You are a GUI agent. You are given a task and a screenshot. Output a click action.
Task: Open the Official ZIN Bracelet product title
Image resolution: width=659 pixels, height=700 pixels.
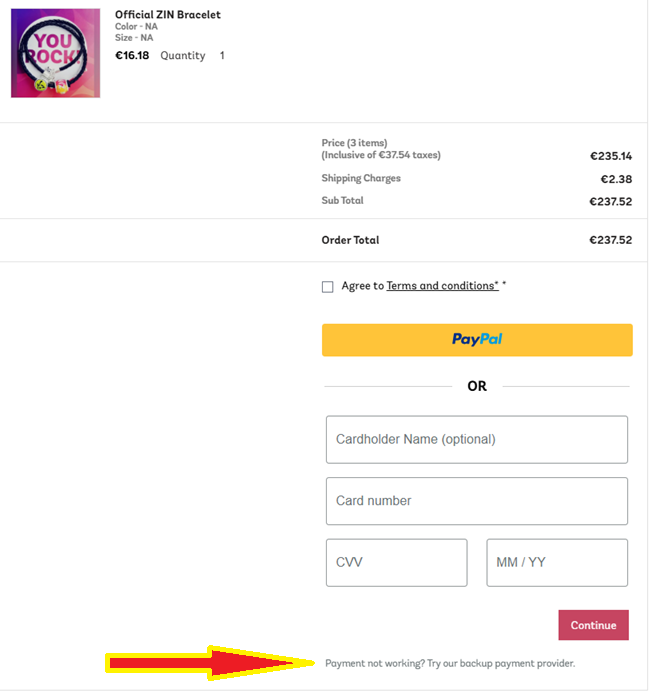click(x=167, y=15)
